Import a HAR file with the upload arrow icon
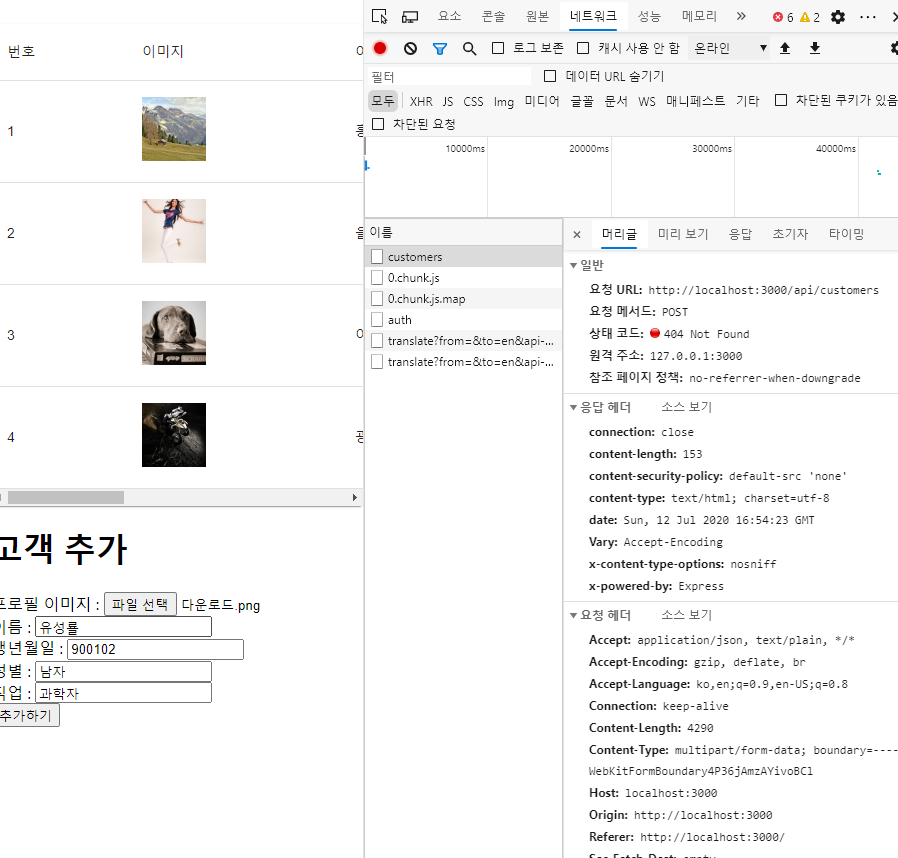Screen dimensions: 898x858 point(785,48)
